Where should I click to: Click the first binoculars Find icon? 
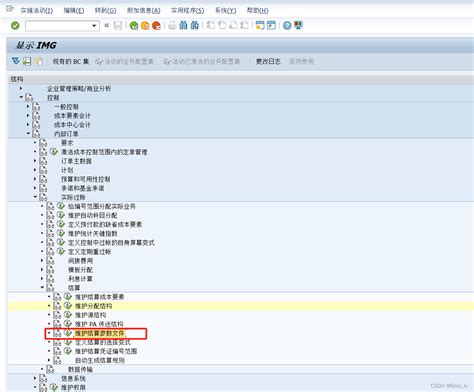click(183, 25)
